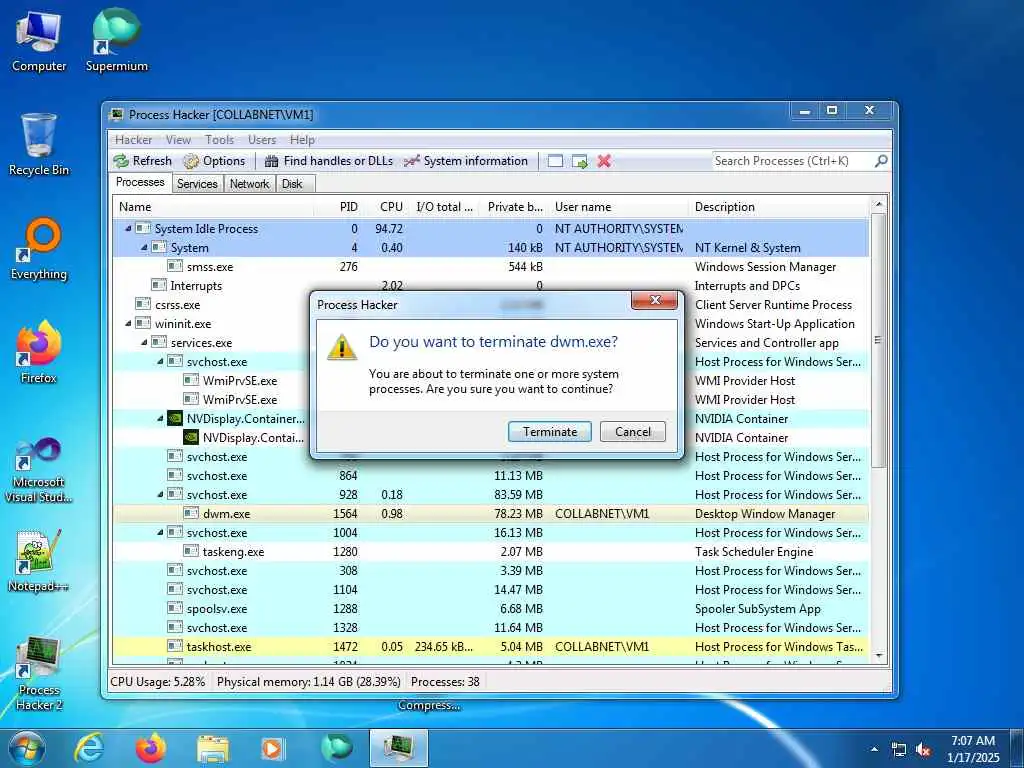Viewport: 1024px width, 768px height.
Task: Open Windows Media Player from taskbar
Action: (x=272, y=748)
